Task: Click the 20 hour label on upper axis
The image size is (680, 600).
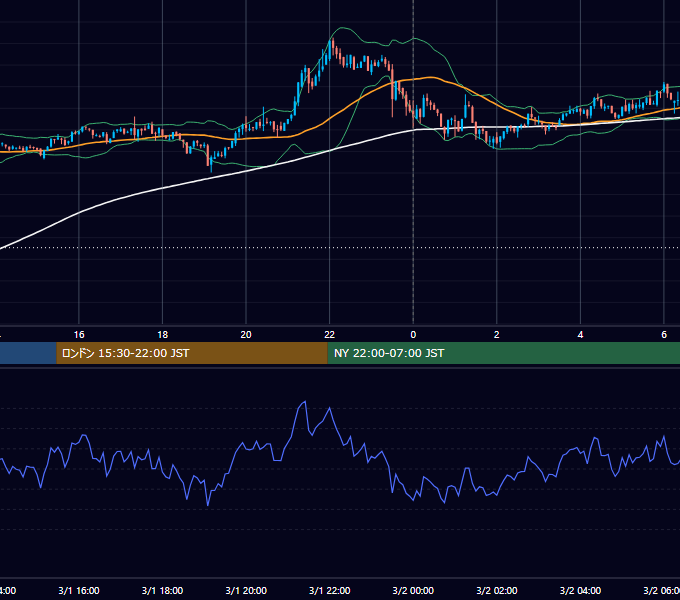Action: click(246, 335)
